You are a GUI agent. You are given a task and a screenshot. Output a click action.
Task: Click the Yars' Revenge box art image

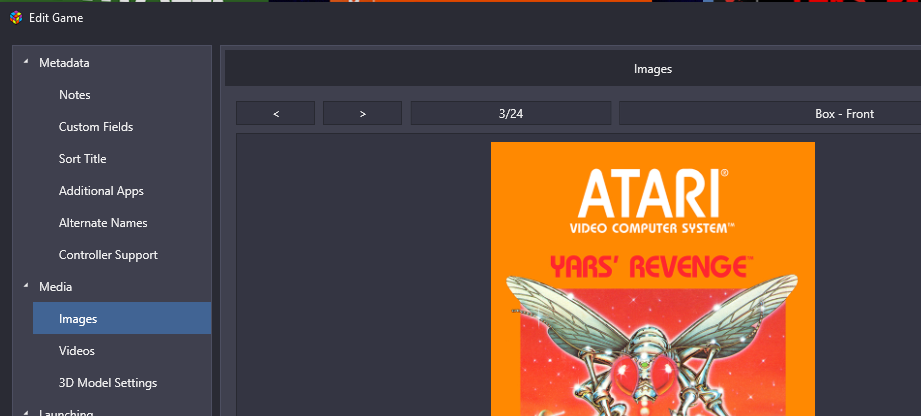tap(653, 279)
